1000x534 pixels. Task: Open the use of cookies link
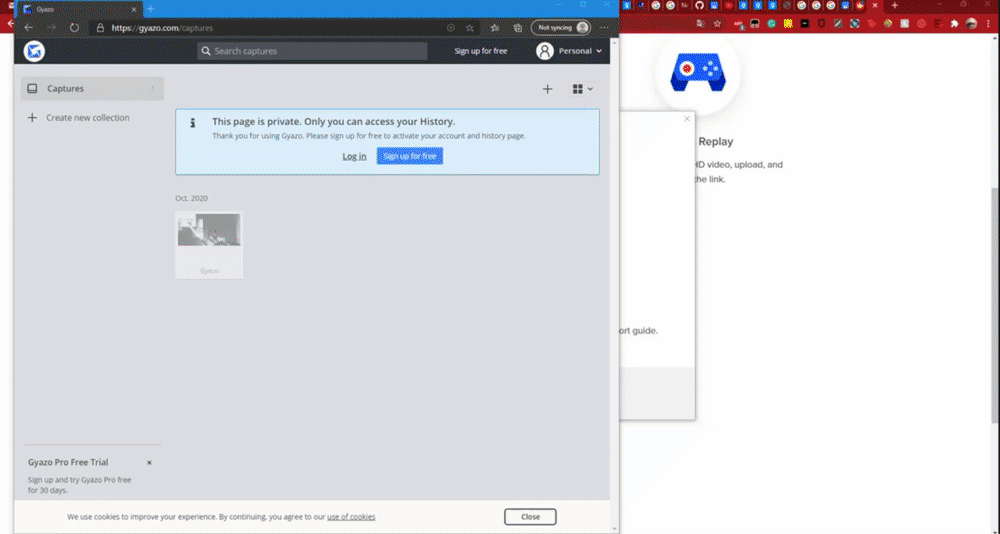click(x=351, y=517)
